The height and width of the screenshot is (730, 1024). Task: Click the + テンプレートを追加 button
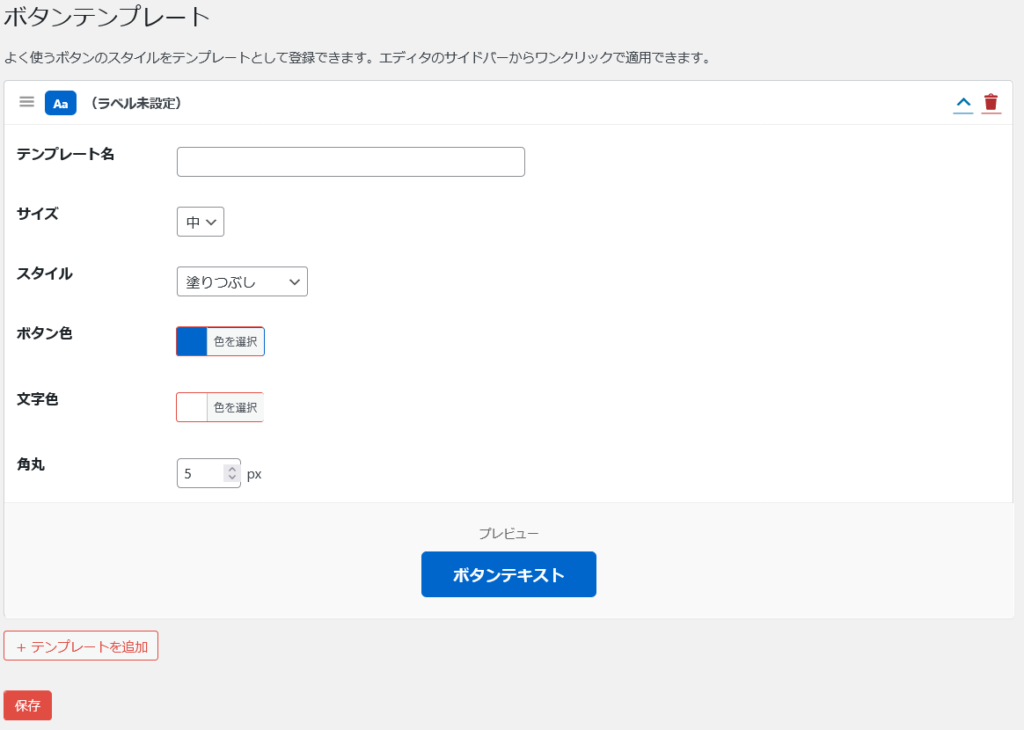81,646
